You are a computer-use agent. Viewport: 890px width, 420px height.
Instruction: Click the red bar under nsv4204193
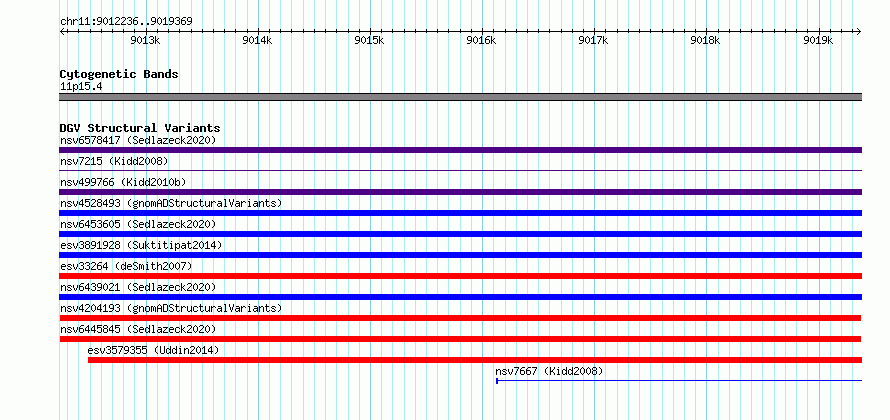coord(460,318)
